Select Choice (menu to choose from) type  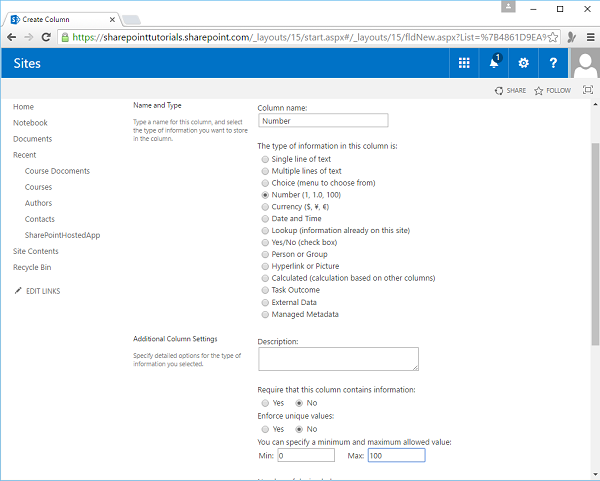click(x=265, y=183)
